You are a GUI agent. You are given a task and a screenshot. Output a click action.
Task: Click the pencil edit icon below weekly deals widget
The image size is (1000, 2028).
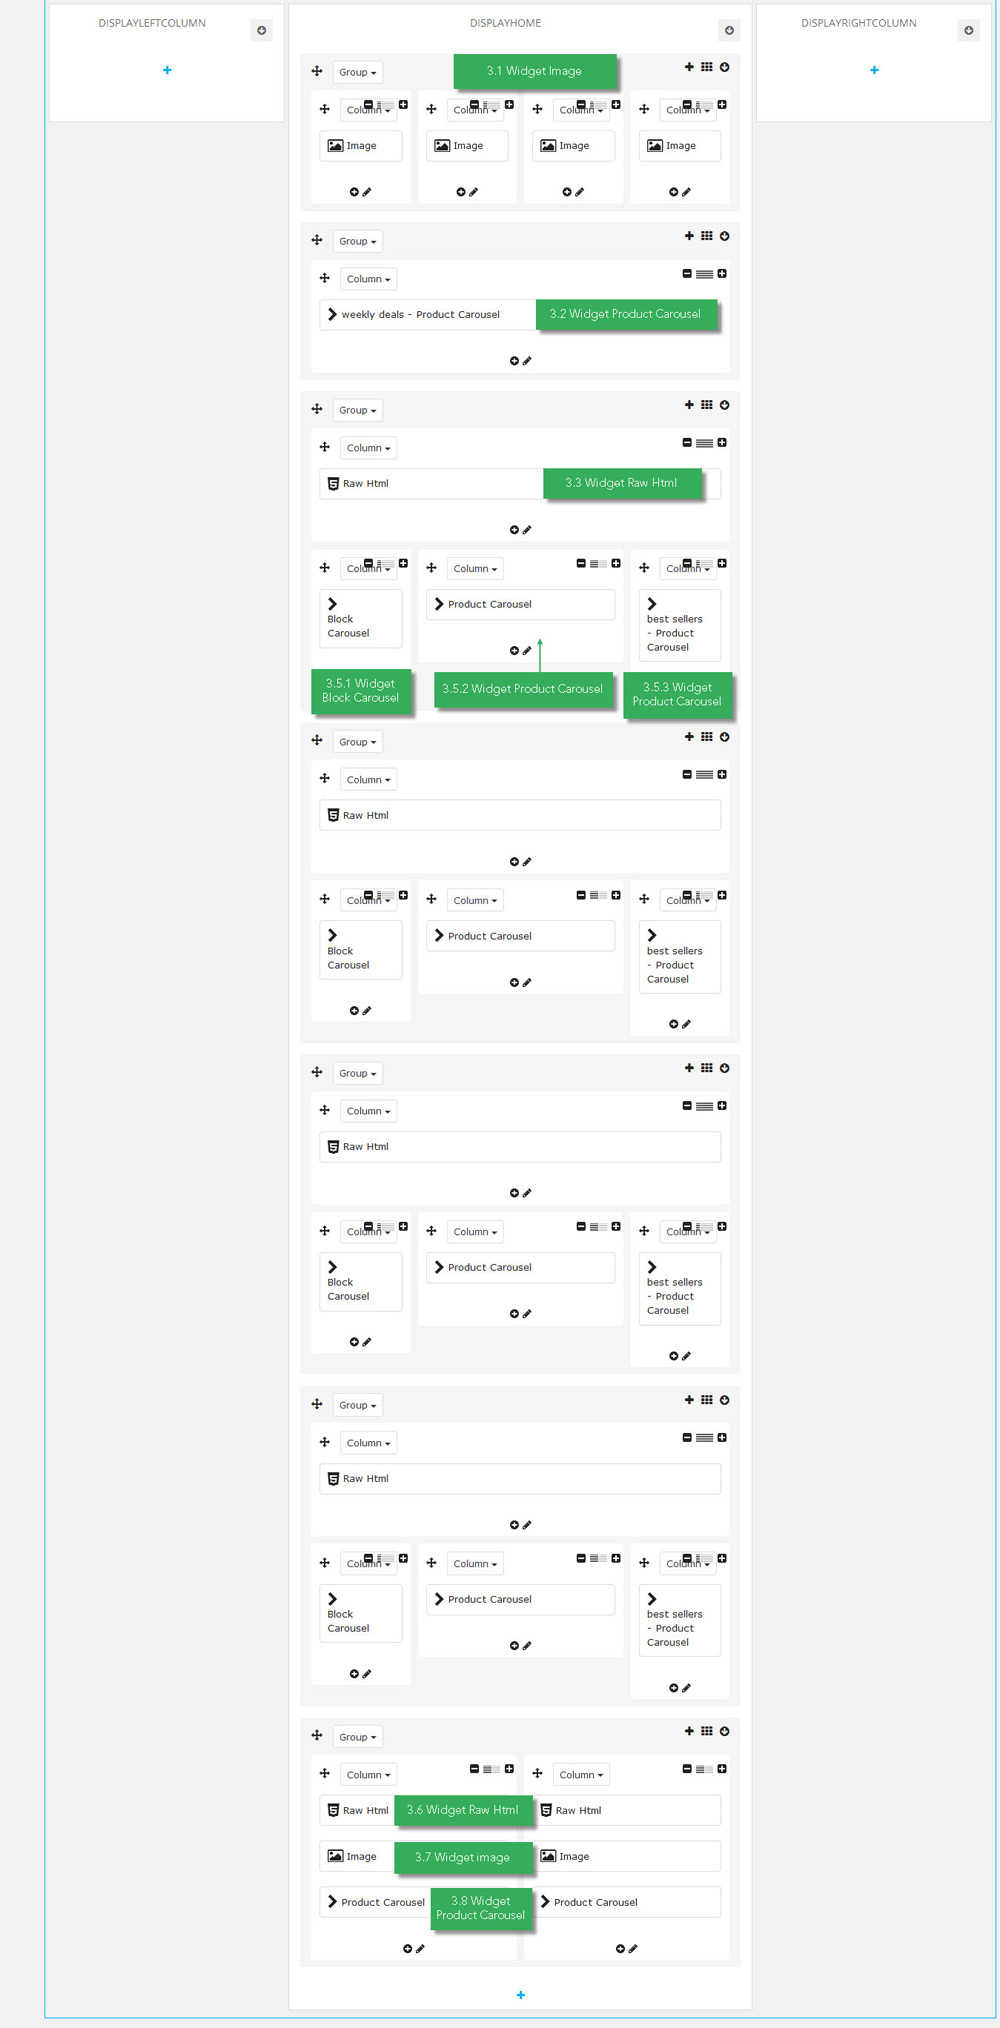(527, 361)
